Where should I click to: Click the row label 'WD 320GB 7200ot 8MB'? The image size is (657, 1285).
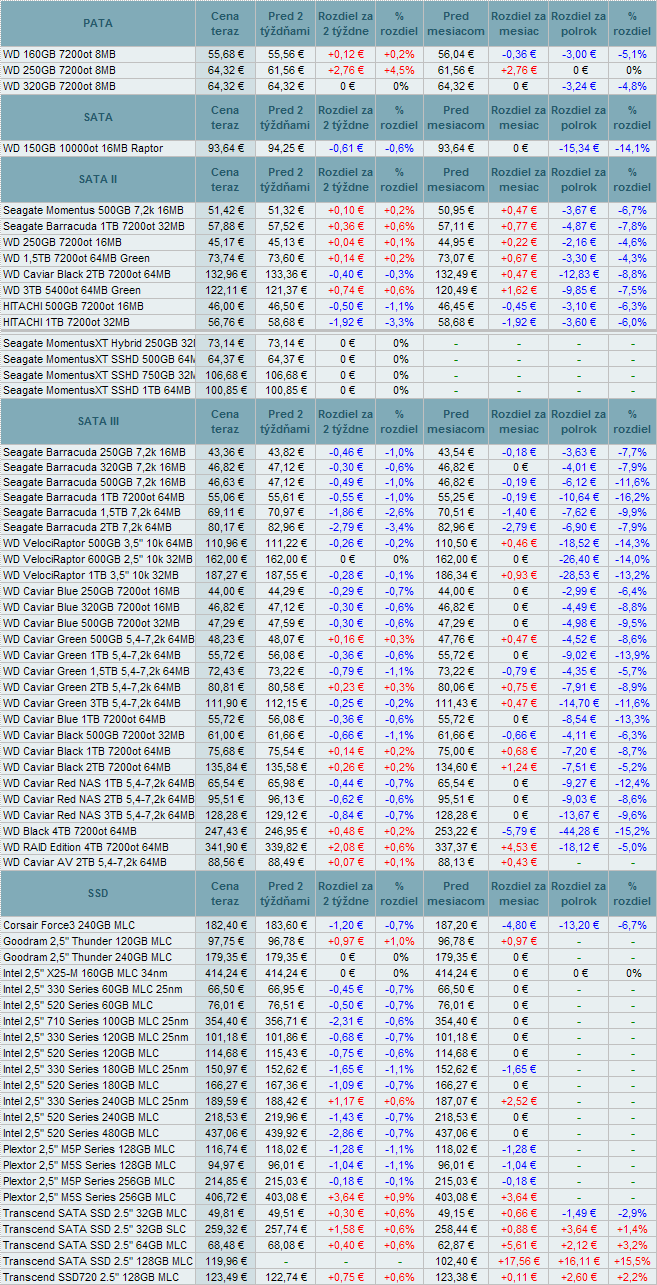[59, 86]
